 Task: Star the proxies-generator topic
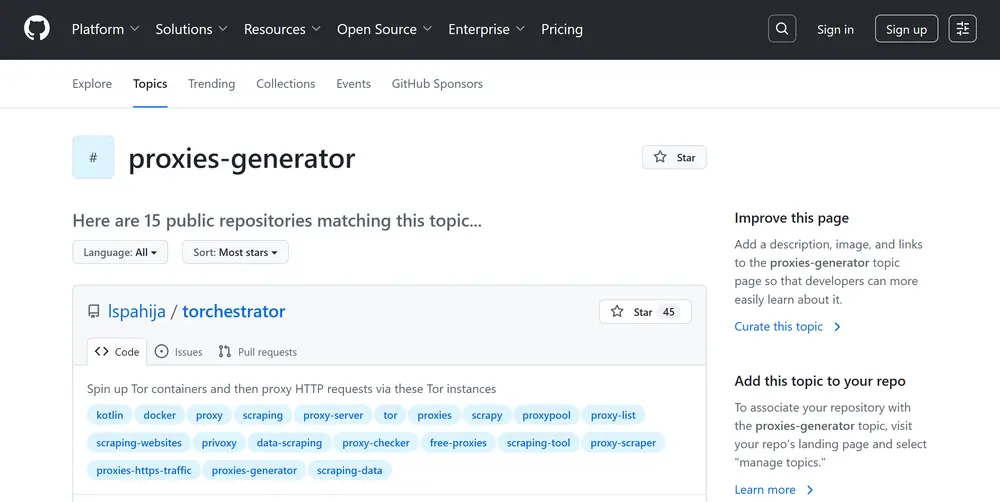pos(674,158)
